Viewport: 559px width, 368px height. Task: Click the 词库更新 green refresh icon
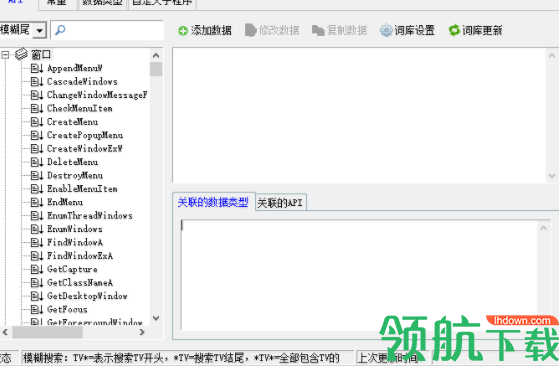[x=454, y=30]
